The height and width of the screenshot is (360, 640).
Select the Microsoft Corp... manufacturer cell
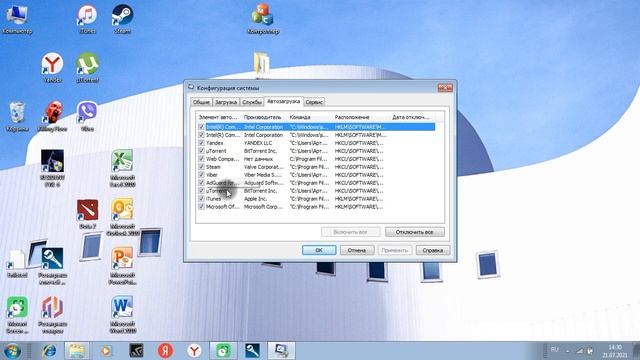pos(263,207)
